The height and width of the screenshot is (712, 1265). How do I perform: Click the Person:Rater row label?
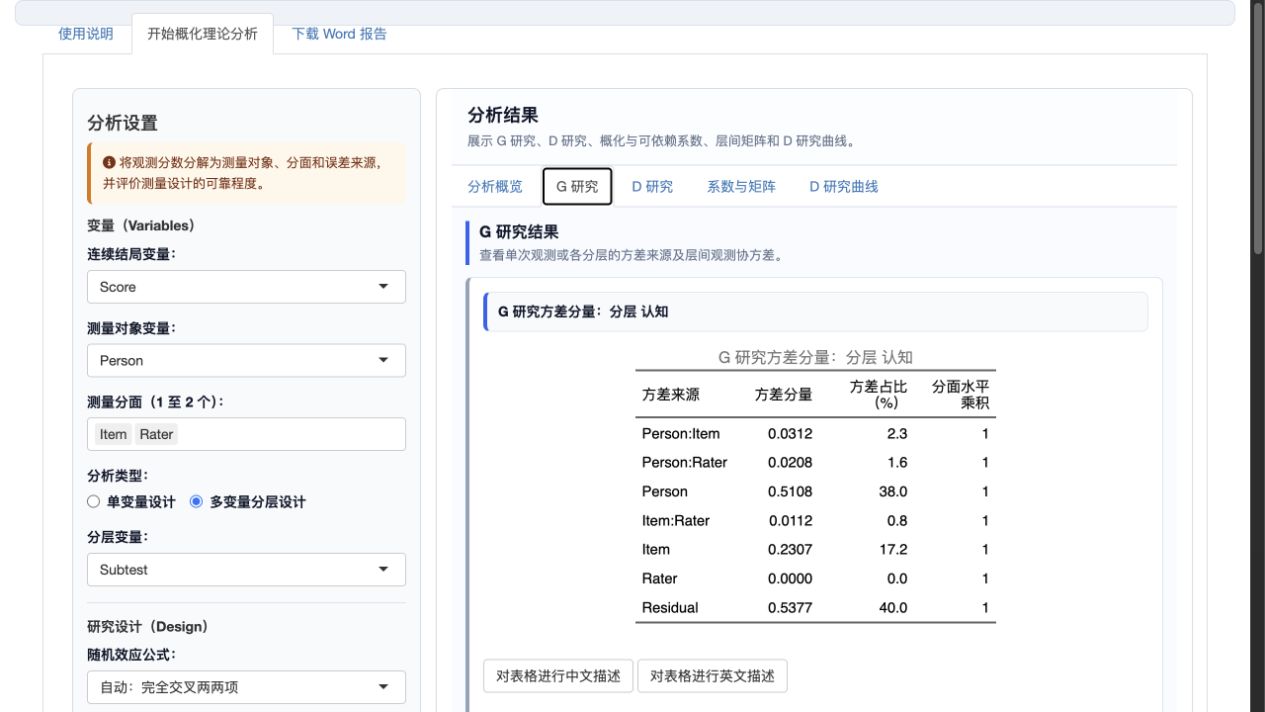684,463
